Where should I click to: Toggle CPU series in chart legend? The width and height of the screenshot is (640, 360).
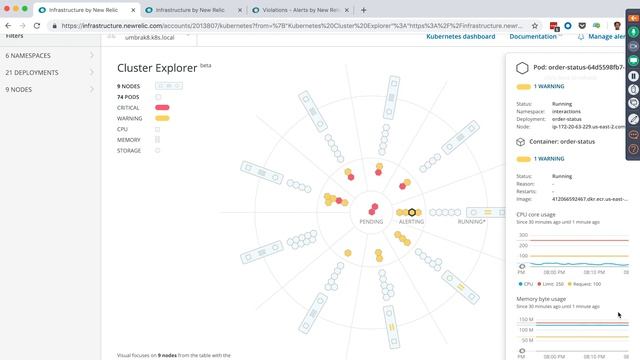point(526,284)
